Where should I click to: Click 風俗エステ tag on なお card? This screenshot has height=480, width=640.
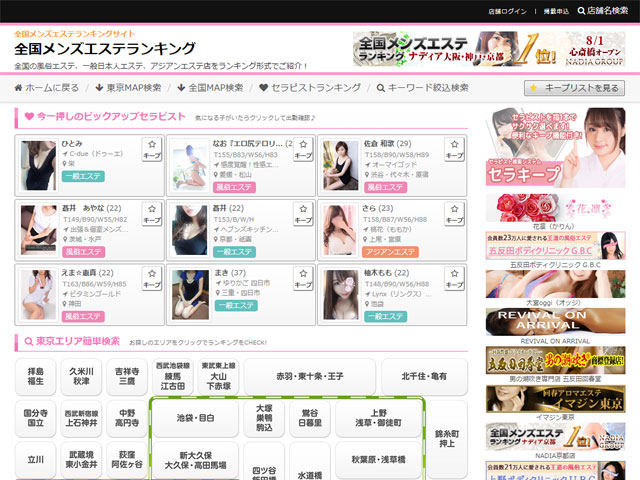pyautogui.click(x=234, y=187)
